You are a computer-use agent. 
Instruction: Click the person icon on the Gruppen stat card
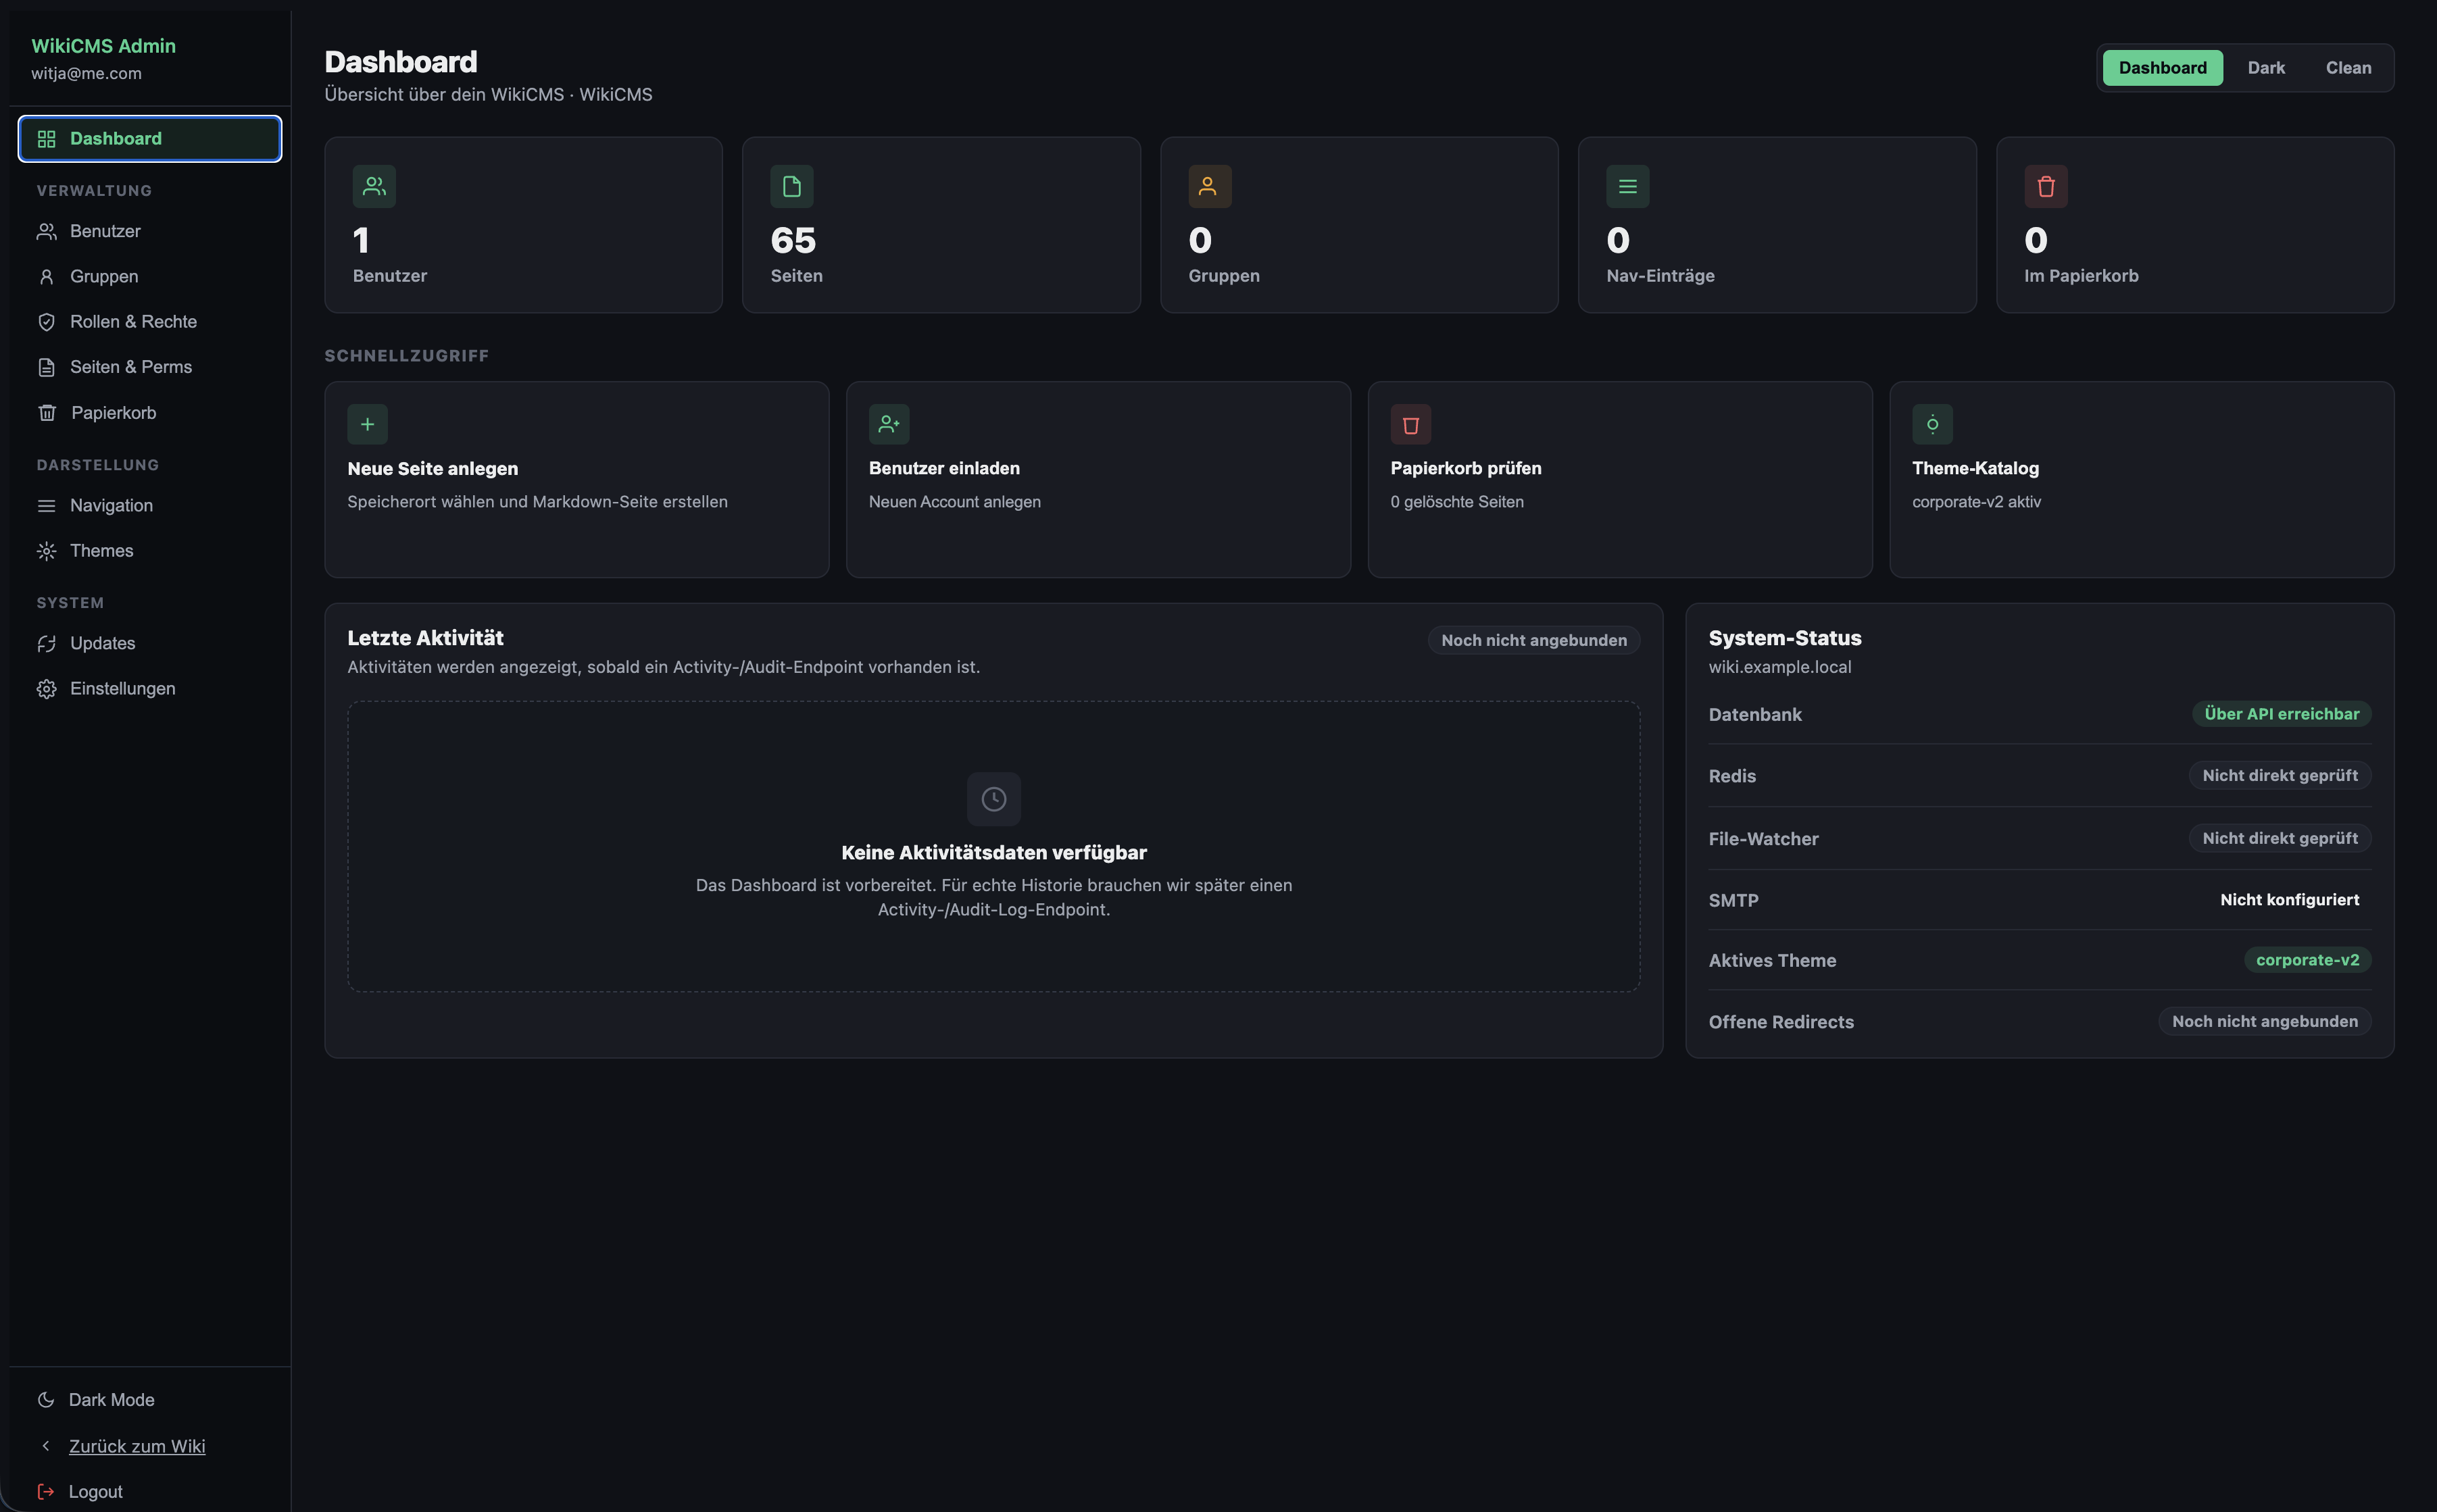click(1209, 186)
